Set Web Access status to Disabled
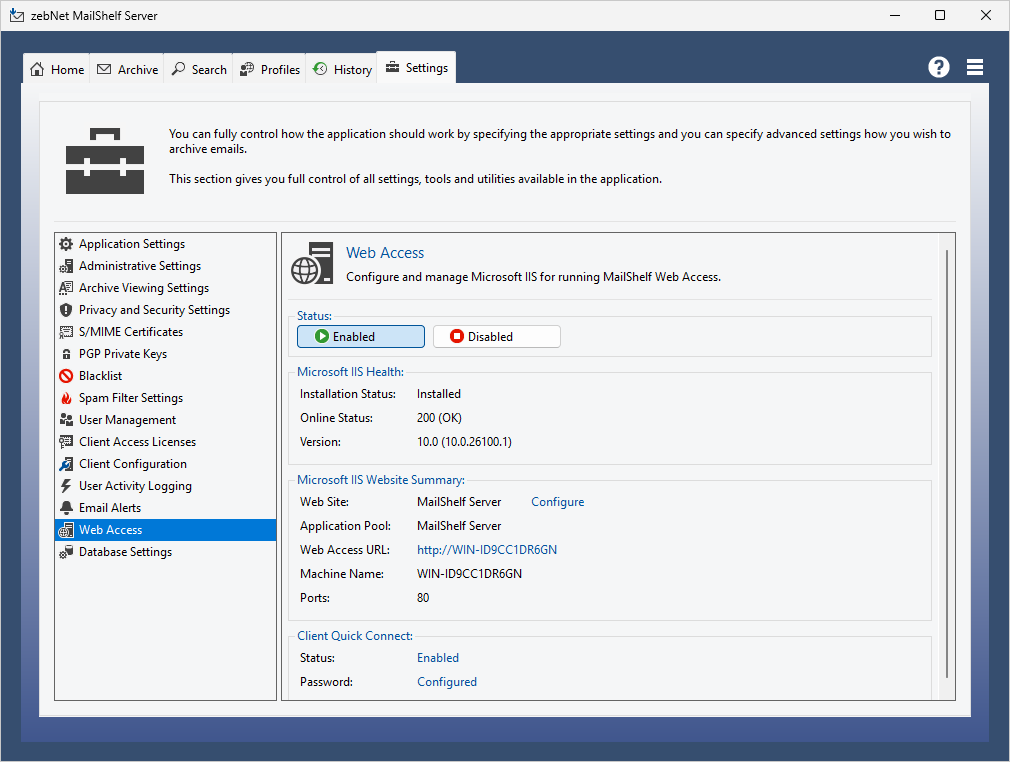Screen dimensions: 1010x762 tap(496, 337)
